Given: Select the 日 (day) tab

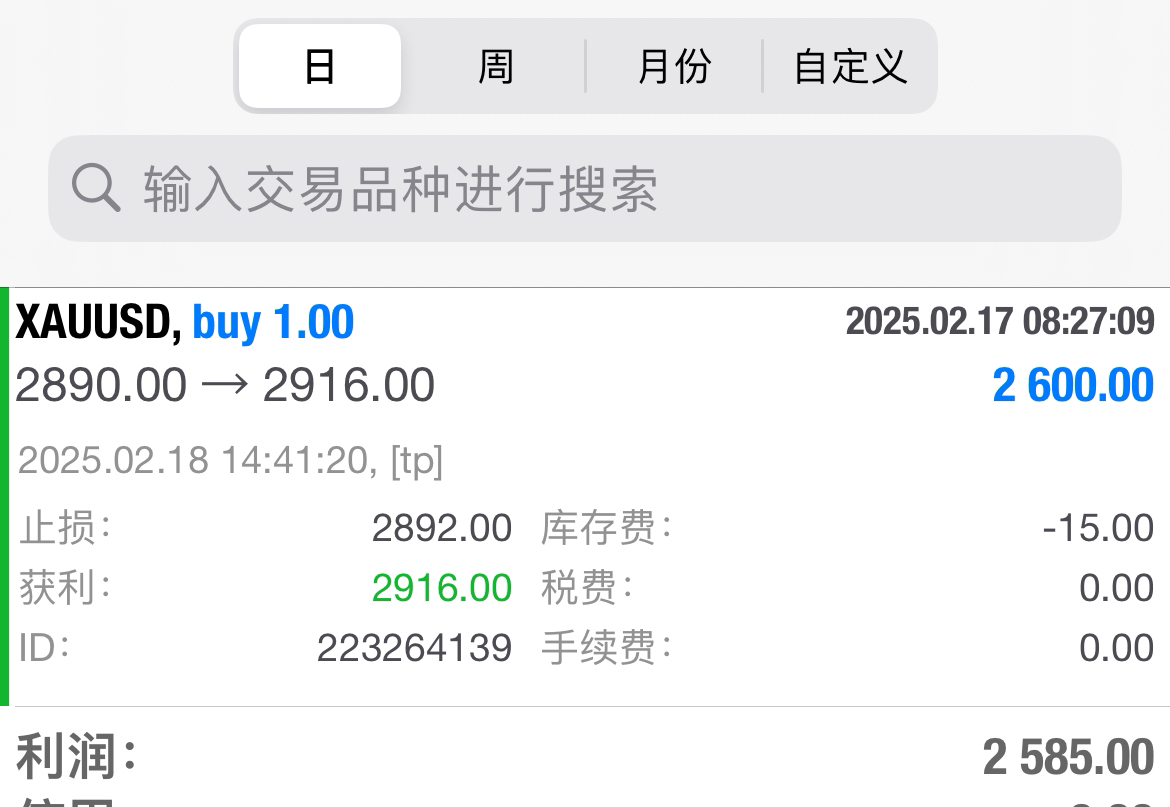Looking at the screenshot, I should (x=320, y=67).
